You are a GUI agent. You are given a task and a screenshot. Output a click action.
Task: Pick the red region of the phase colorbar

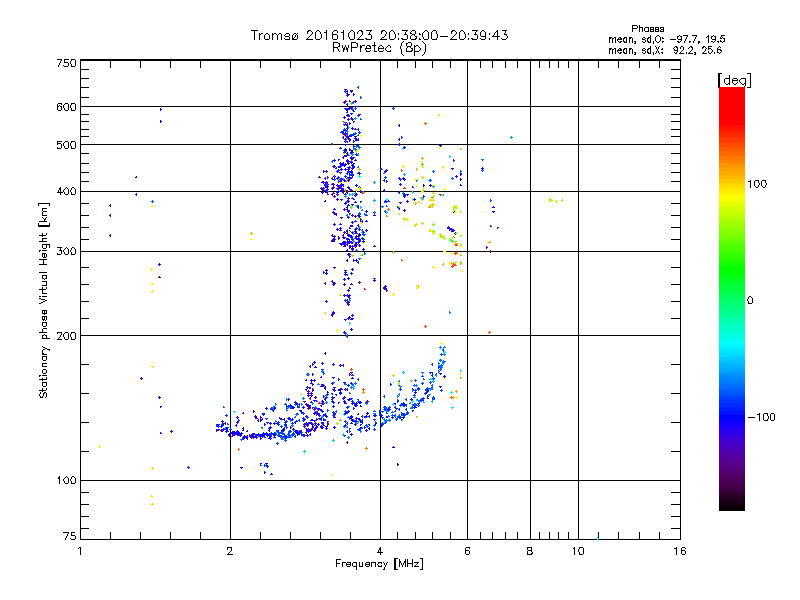point(732,107)
